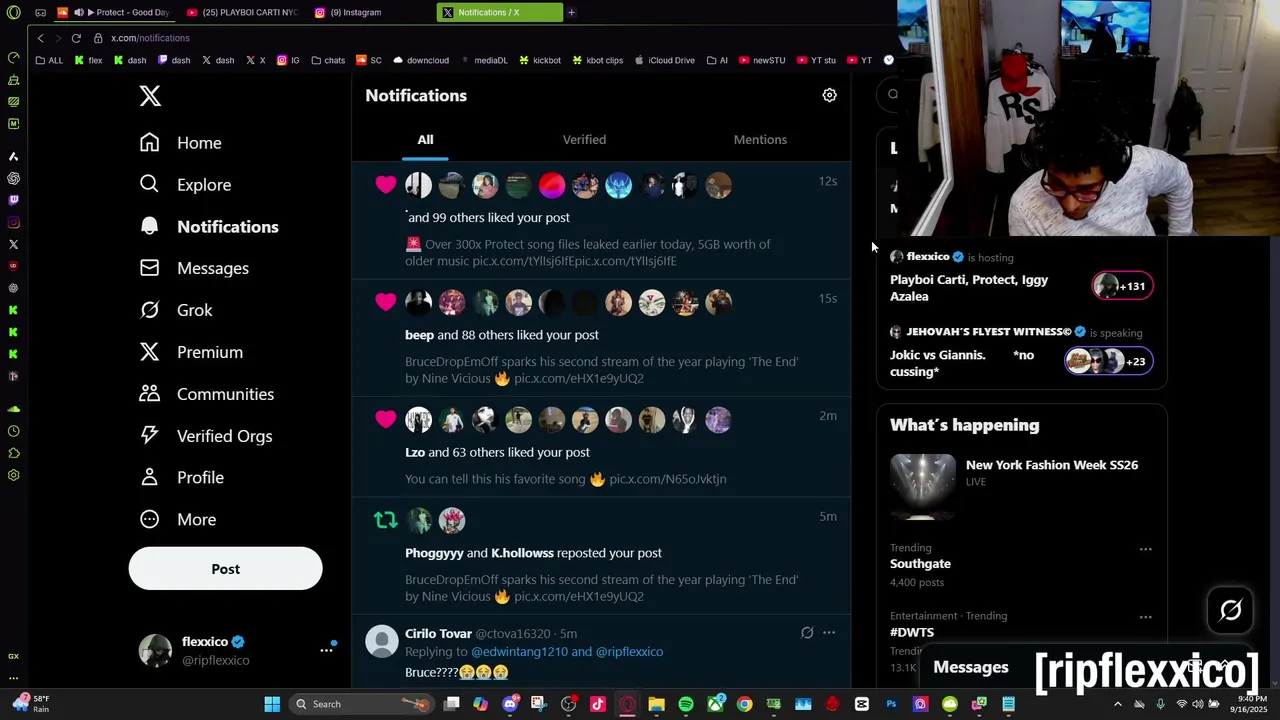Open the IG bookmark
This screenshot has width=1280, height=720.
click(x=288, y=60)
